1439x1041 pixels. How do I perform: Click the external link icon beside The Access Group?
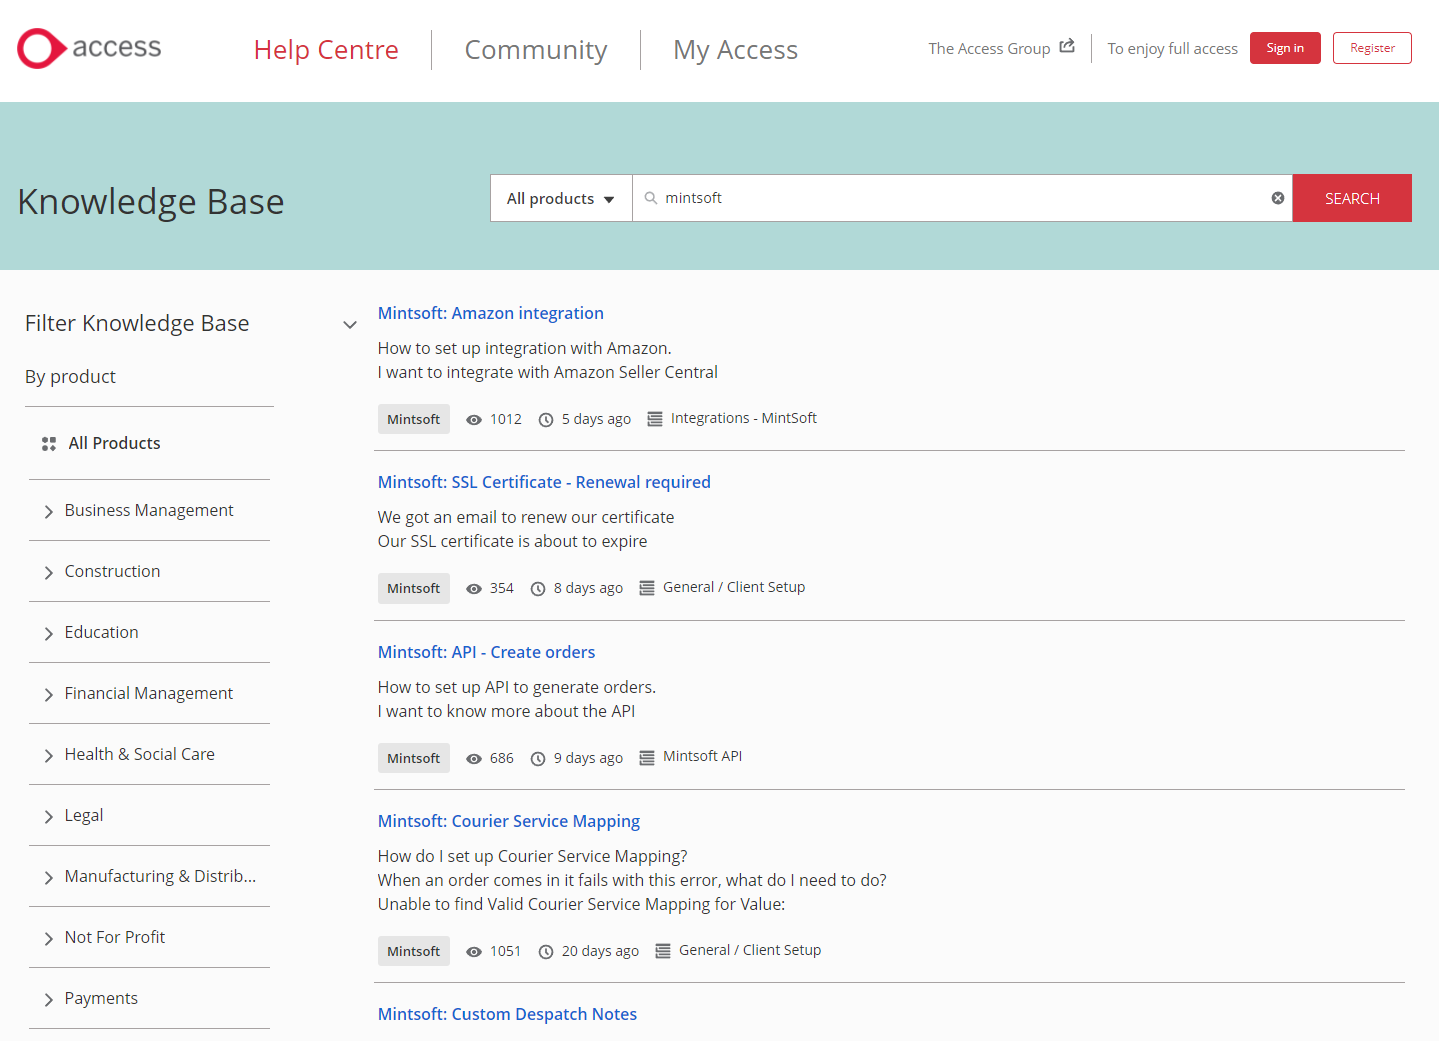point(1066,45)
